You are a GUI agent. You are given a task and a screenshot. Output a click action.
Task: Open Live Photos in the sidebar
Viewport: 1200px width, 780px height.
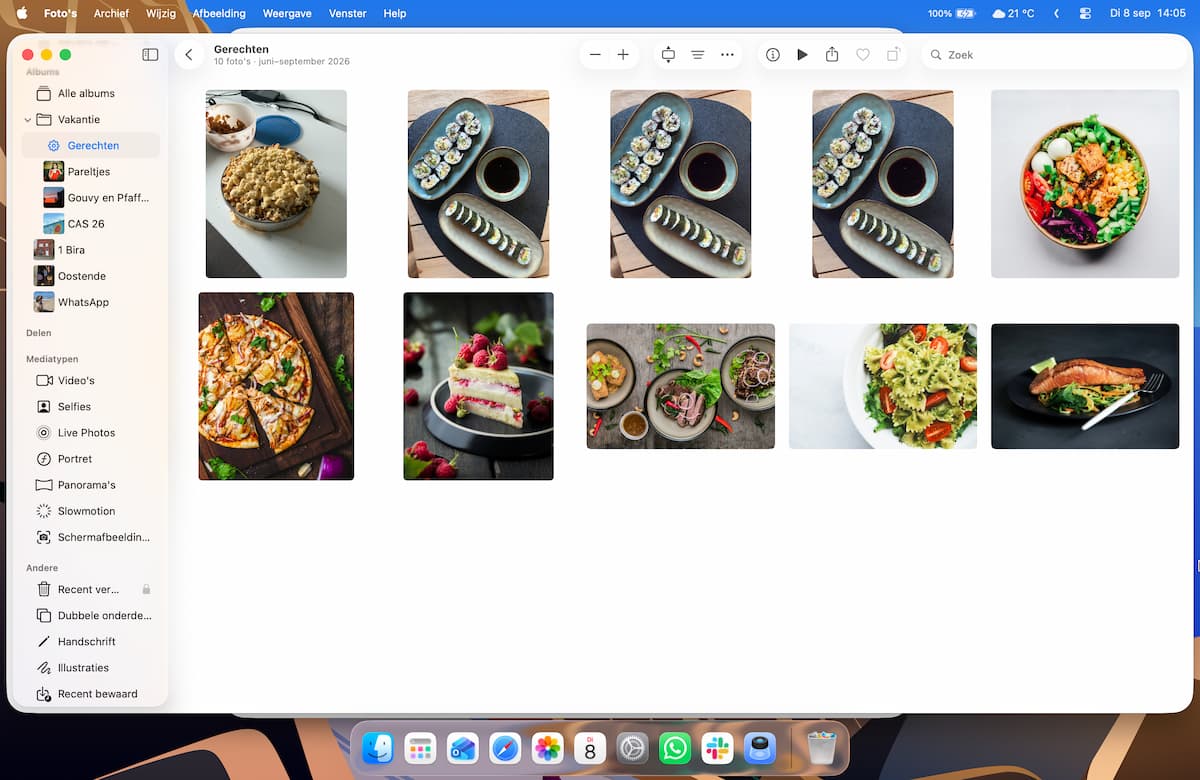tap(90, 432)
